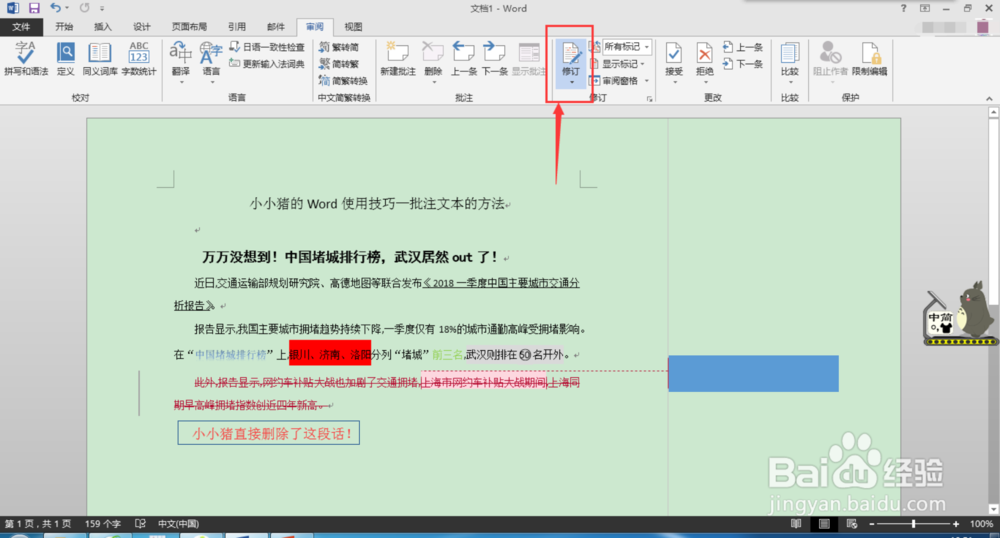Switch to the 引用 tab
The image size is (1000, 538).
[237, 27]
